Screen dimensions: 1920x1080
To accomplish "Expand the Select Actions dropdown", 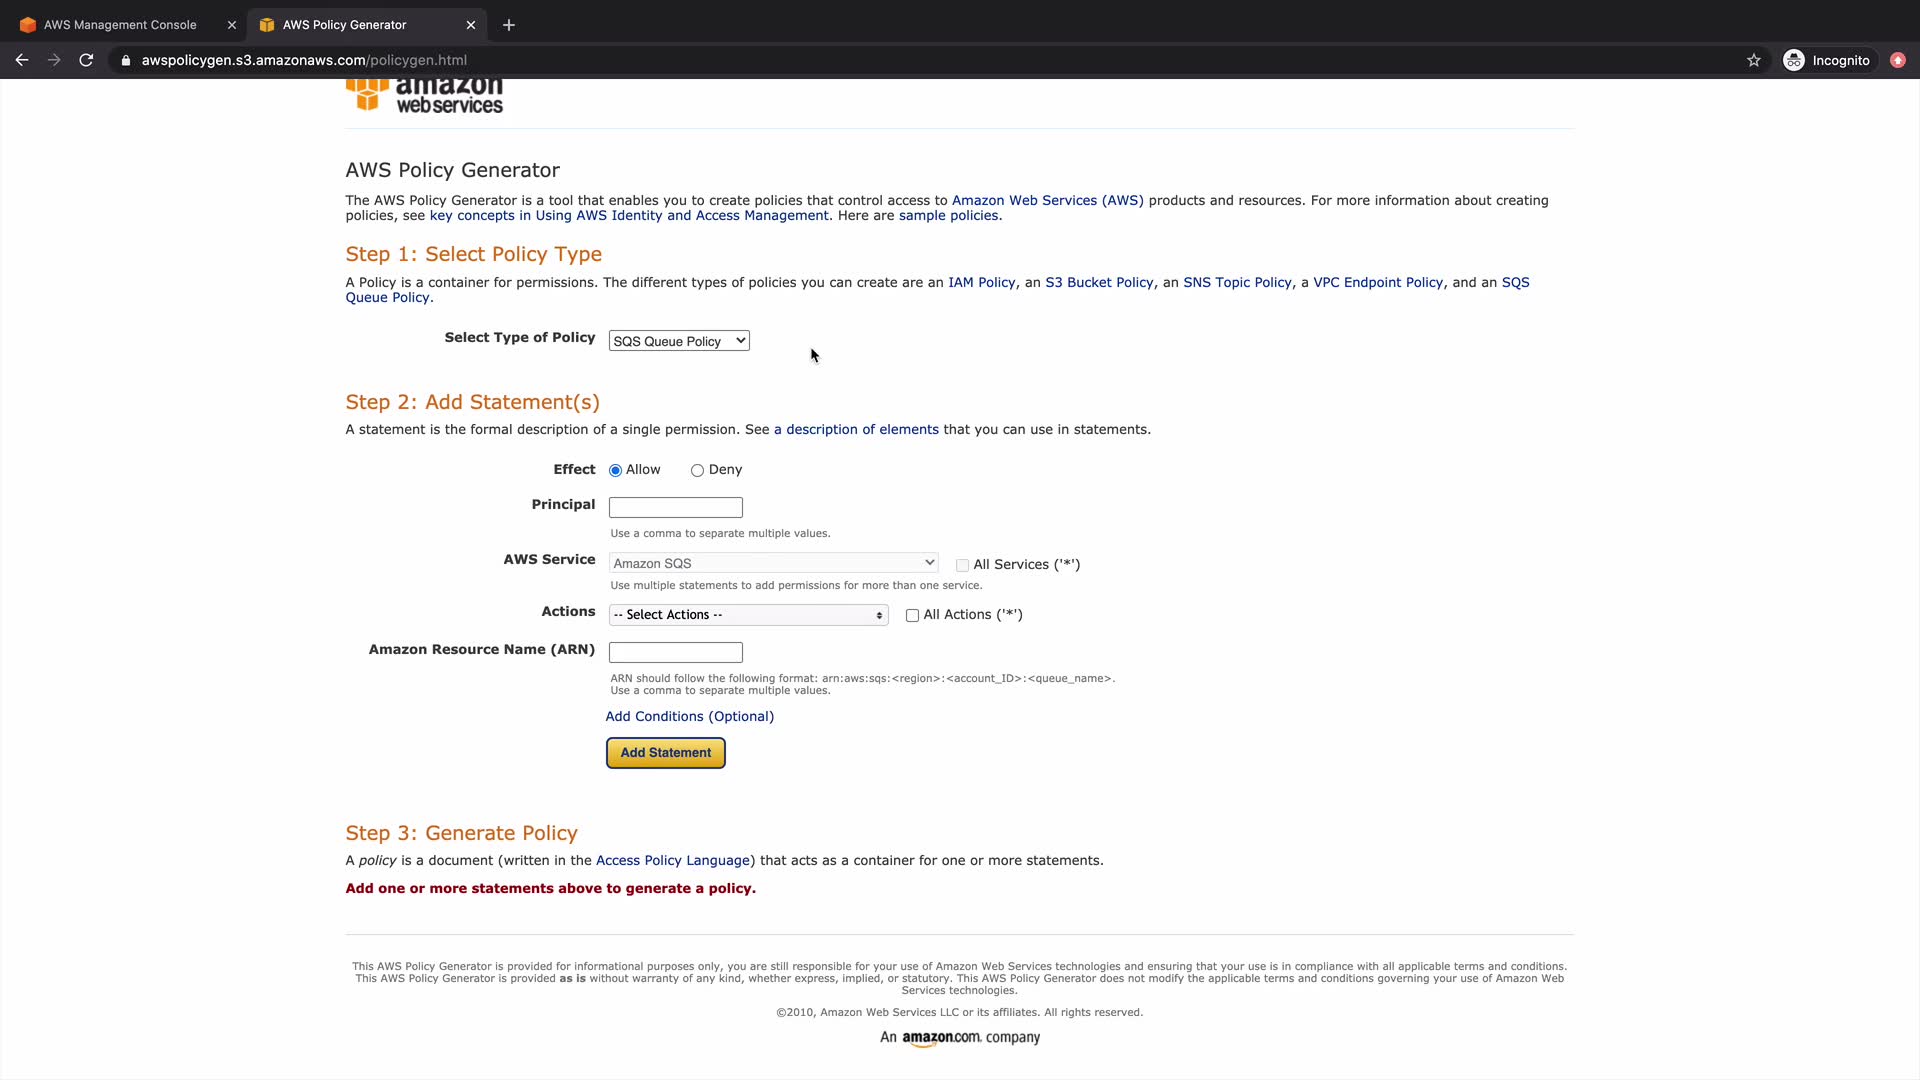I will [748, 615].
